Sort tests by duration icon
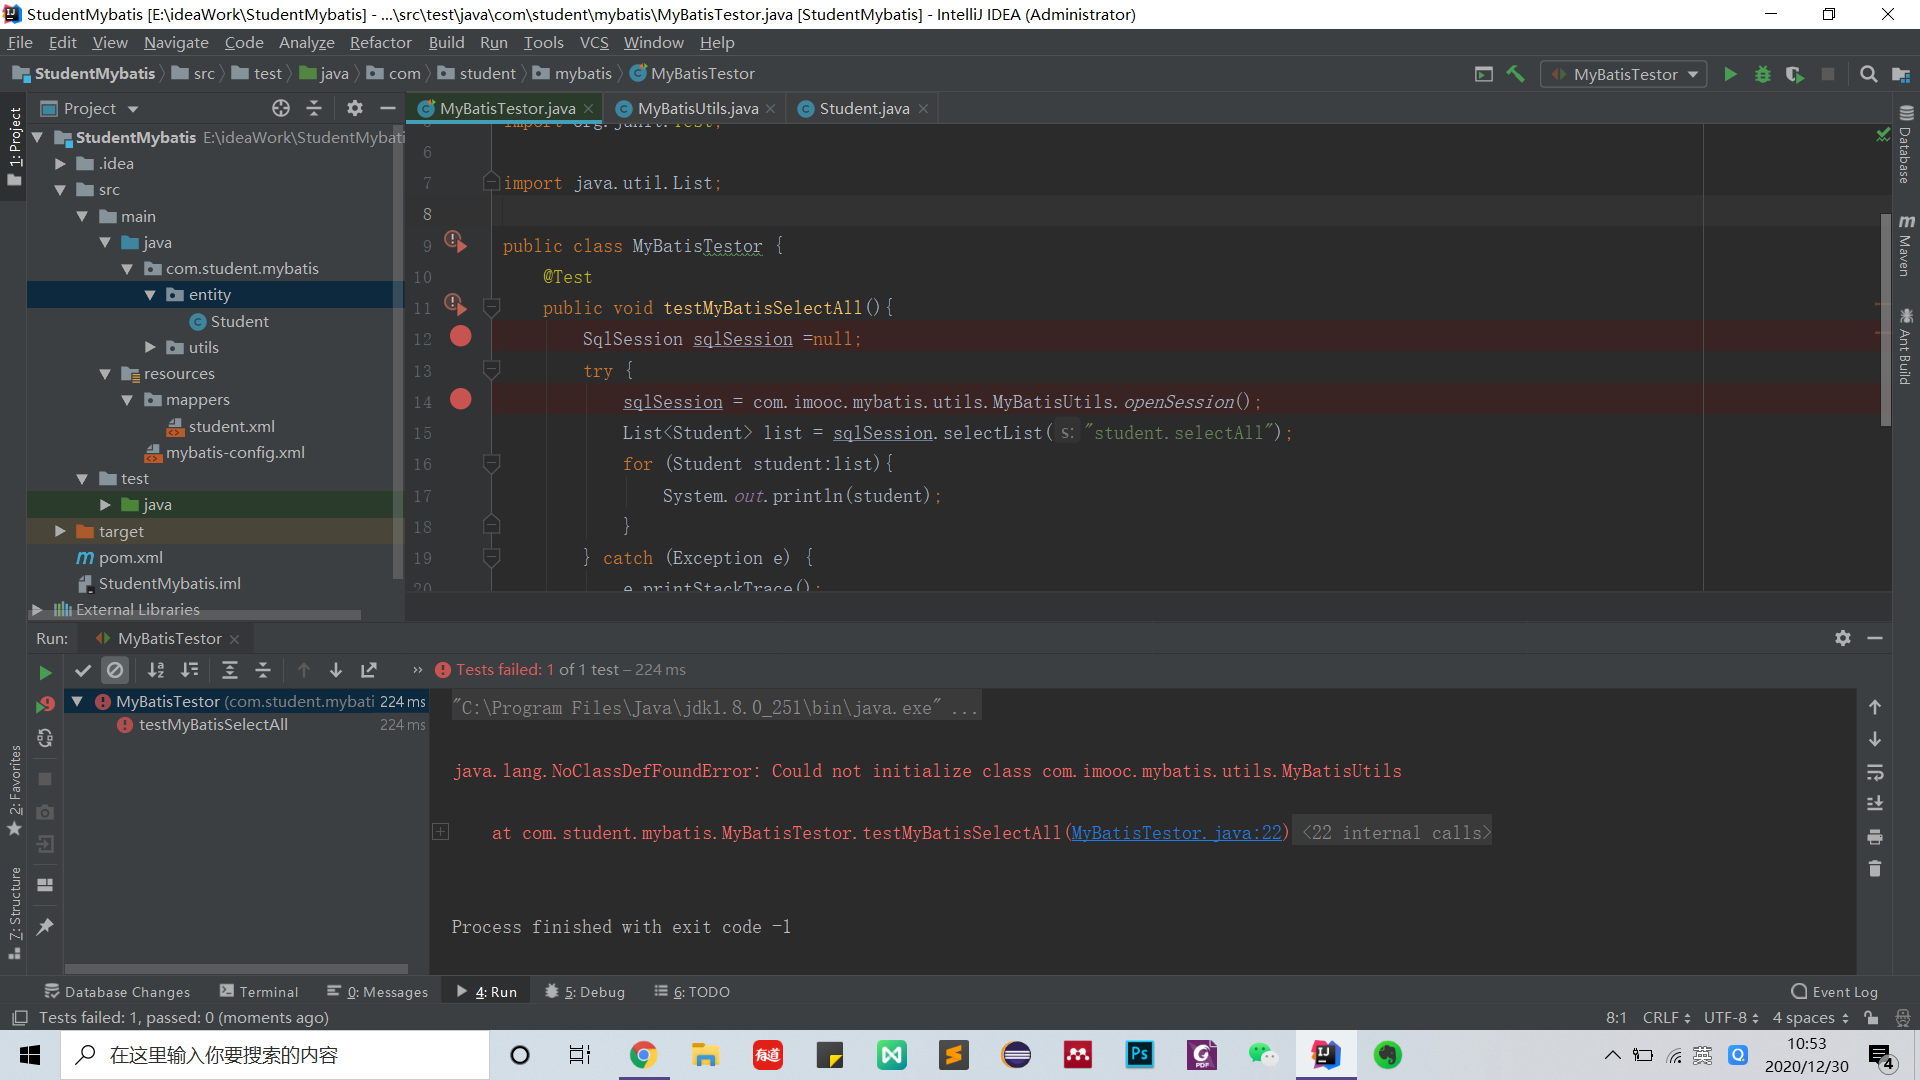The image size is (1920, 1080). click(190, 670)
